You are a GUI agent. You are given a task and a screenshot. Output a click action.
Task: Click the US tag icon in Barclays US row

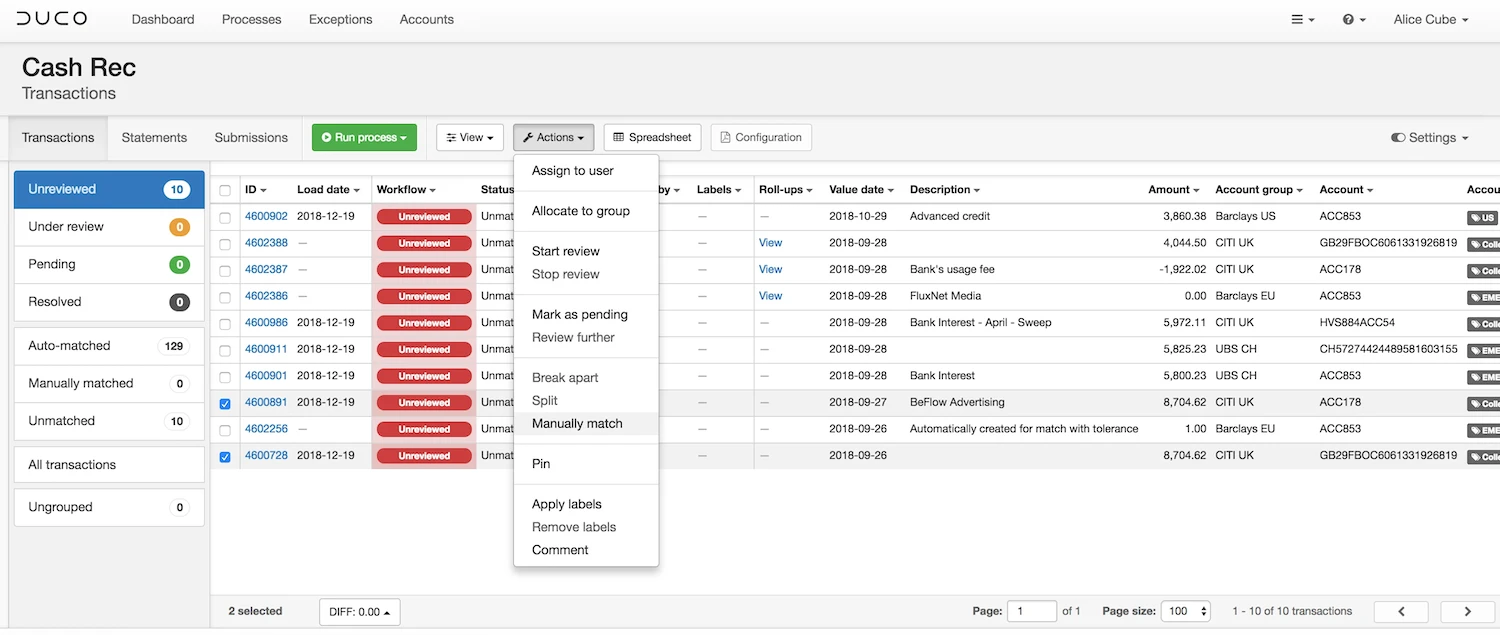(x=1482, y=217)
